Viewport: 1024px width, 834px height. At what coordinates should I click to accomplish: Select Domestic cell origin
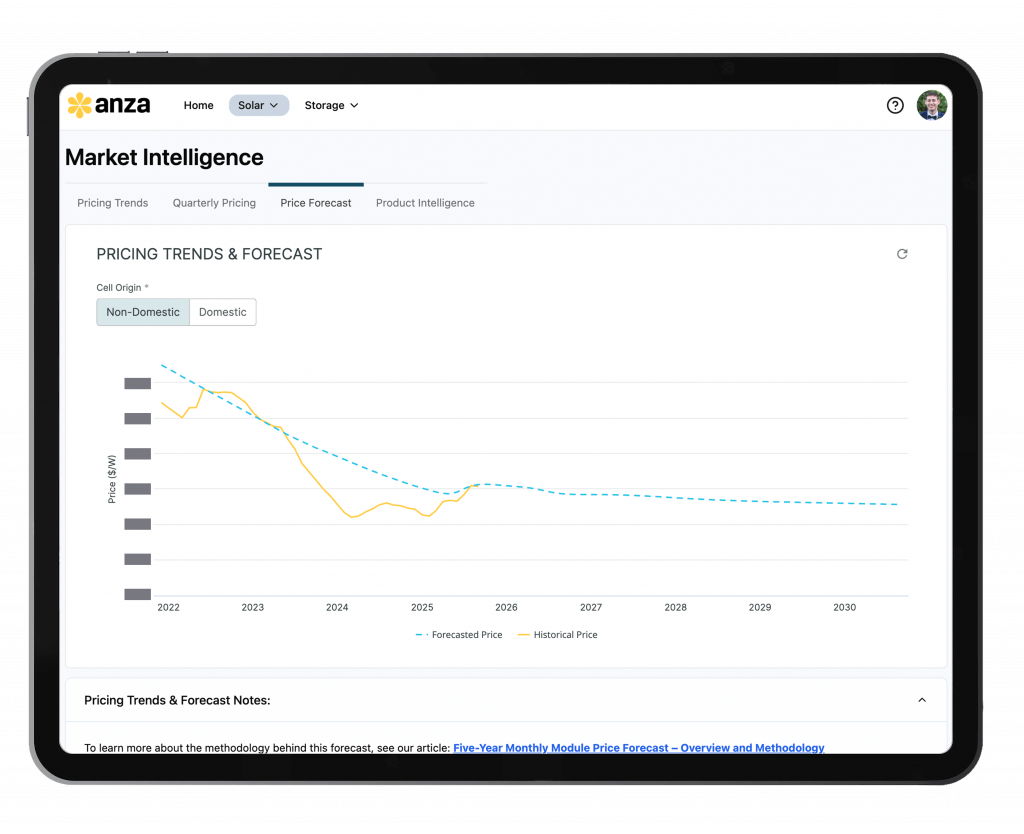tap(223, 312)
